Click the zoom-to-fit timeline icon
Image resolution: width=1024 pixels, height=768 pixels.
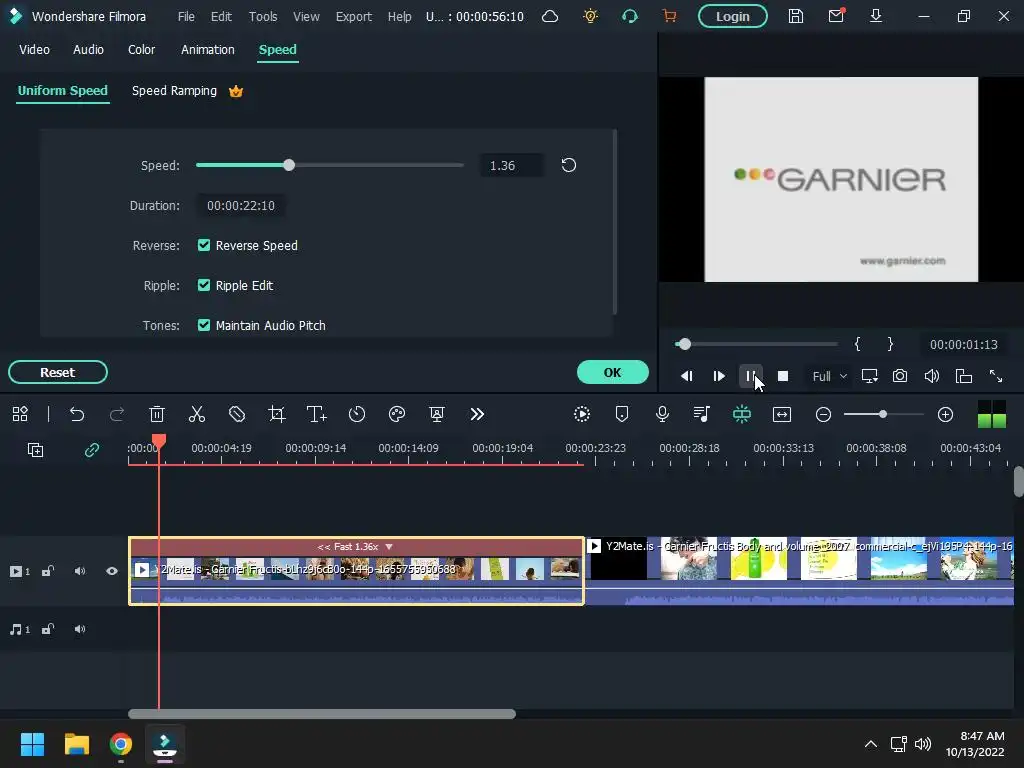click(782, 414)
